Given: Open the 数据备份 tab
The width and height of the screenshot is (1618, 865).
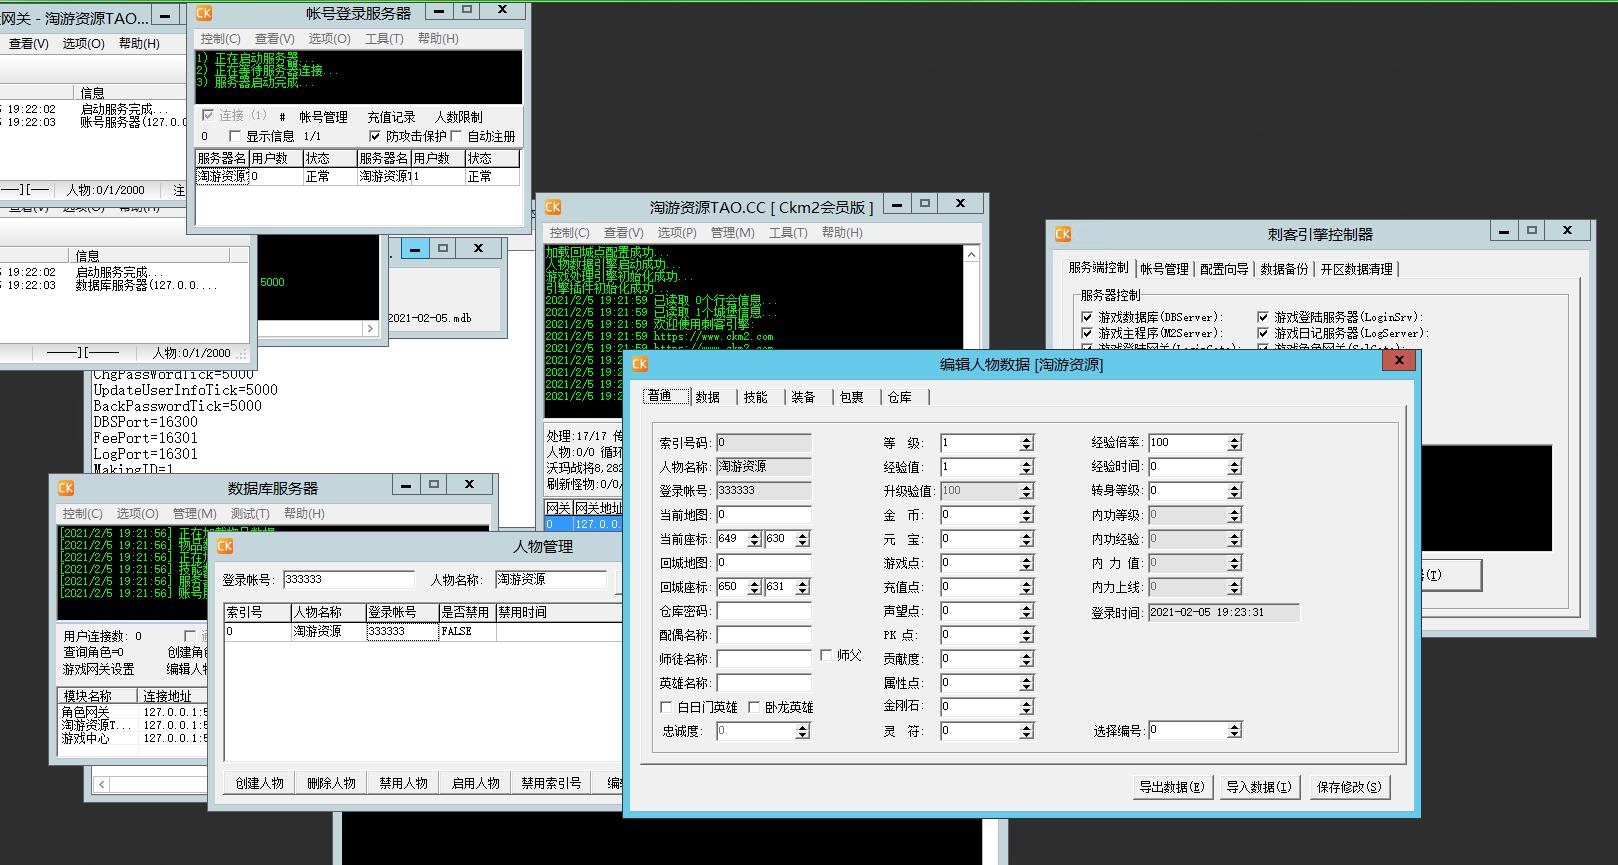Looking at the screenshot, I should coord(1284,269).
